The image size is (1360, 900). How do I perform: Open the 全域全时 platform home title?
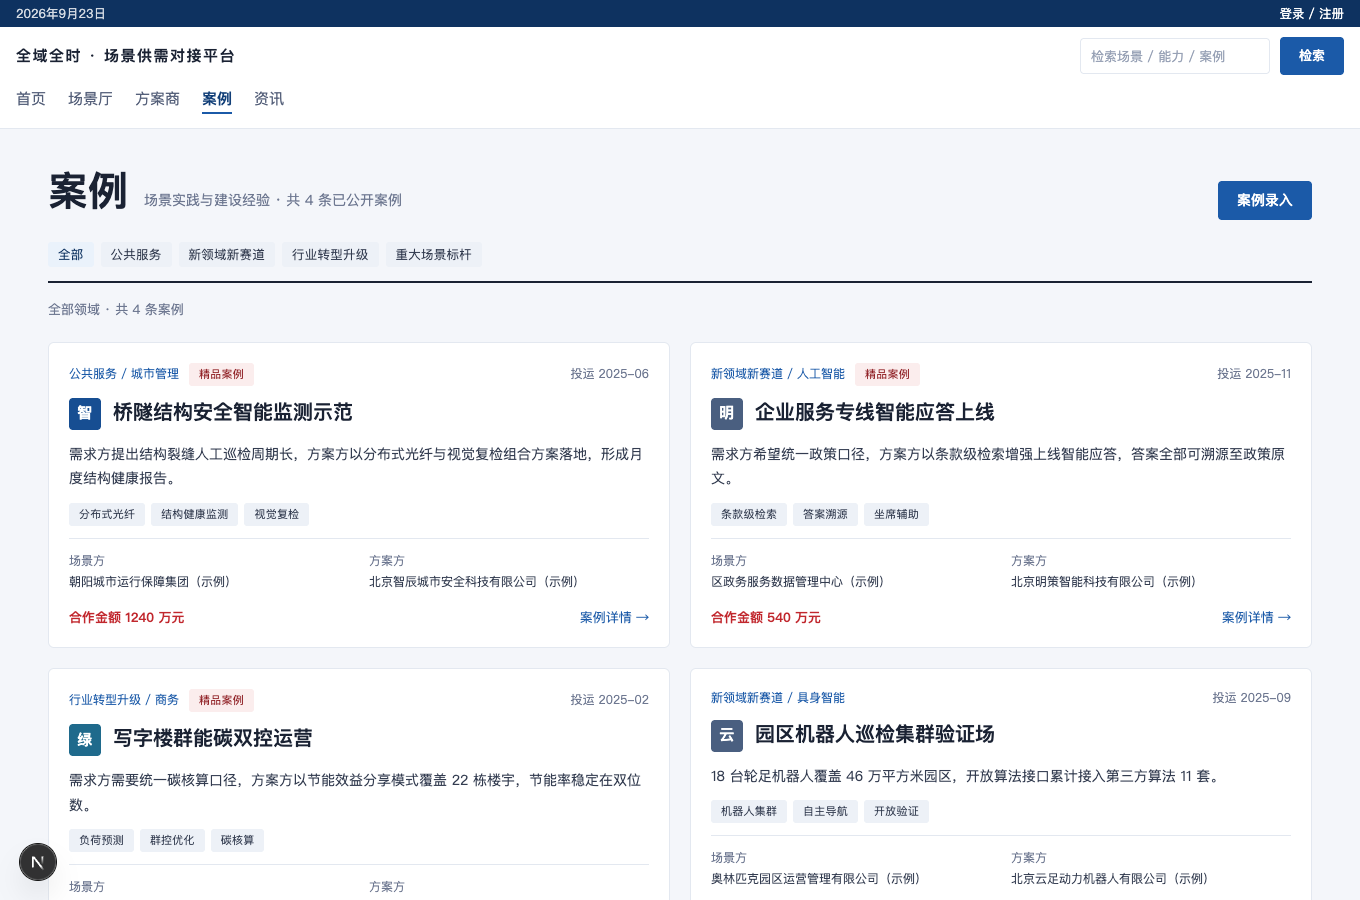(x=126, y=56)
